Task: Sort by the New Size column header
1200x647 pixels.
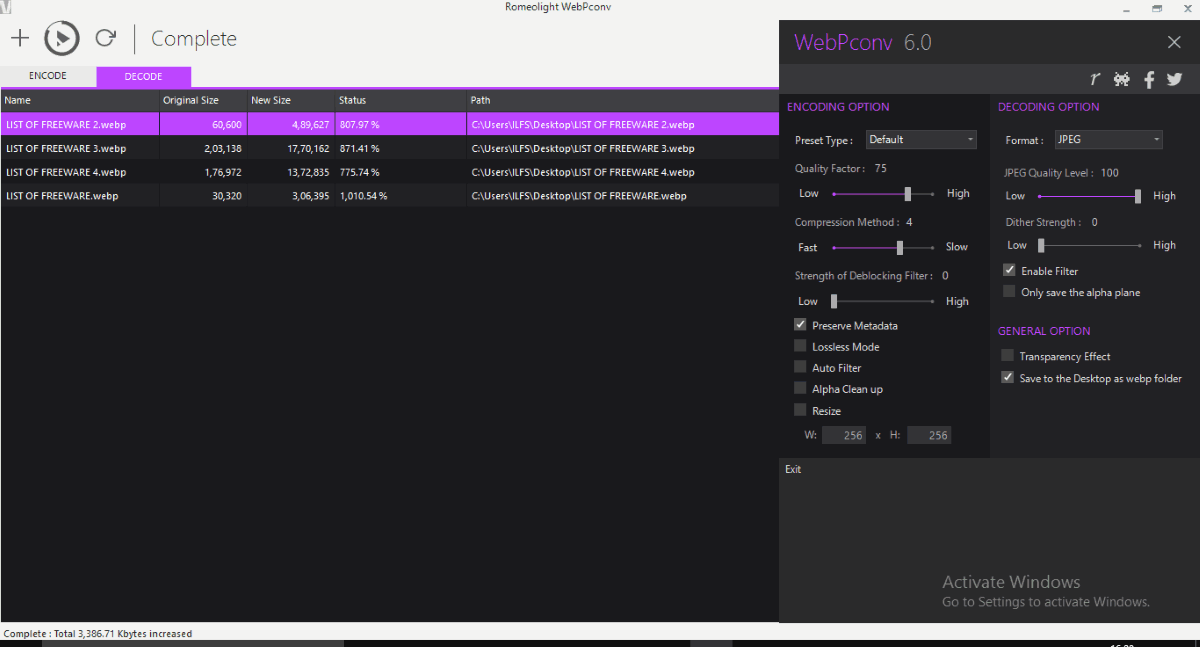Action: (x=291, y=100)
